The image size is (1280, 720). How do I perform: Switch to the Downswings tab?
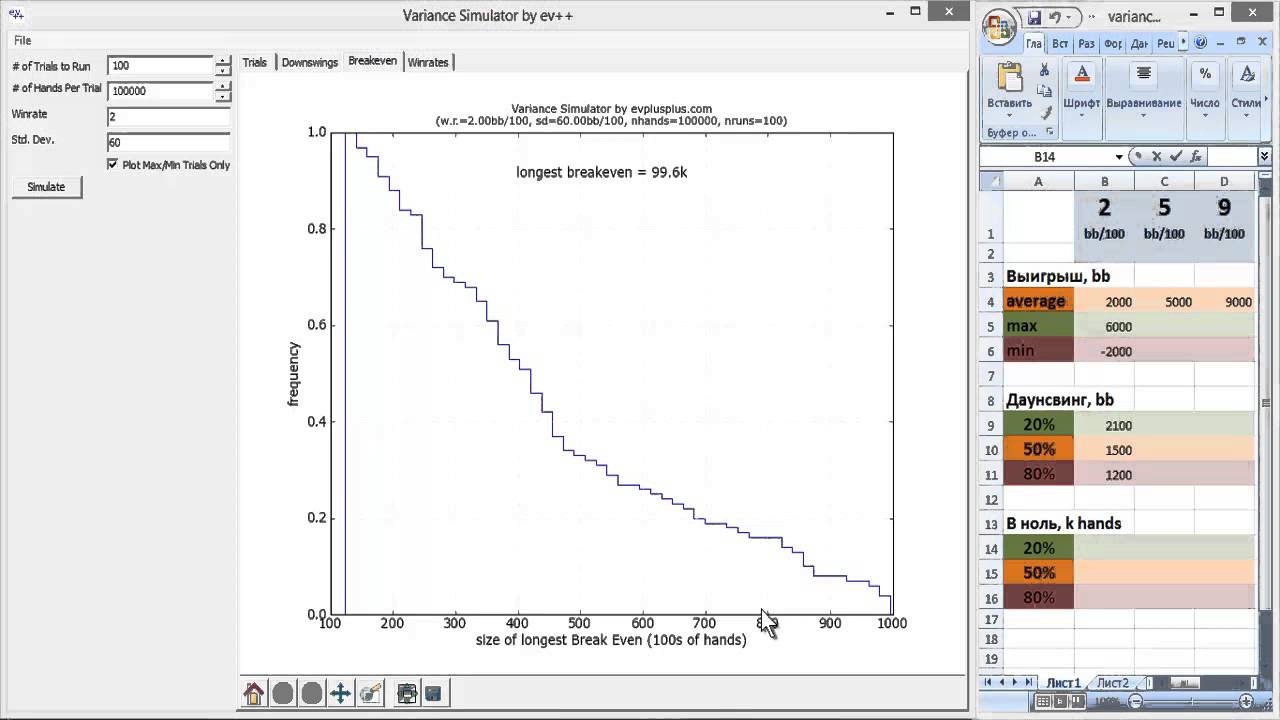pos(310,62)
